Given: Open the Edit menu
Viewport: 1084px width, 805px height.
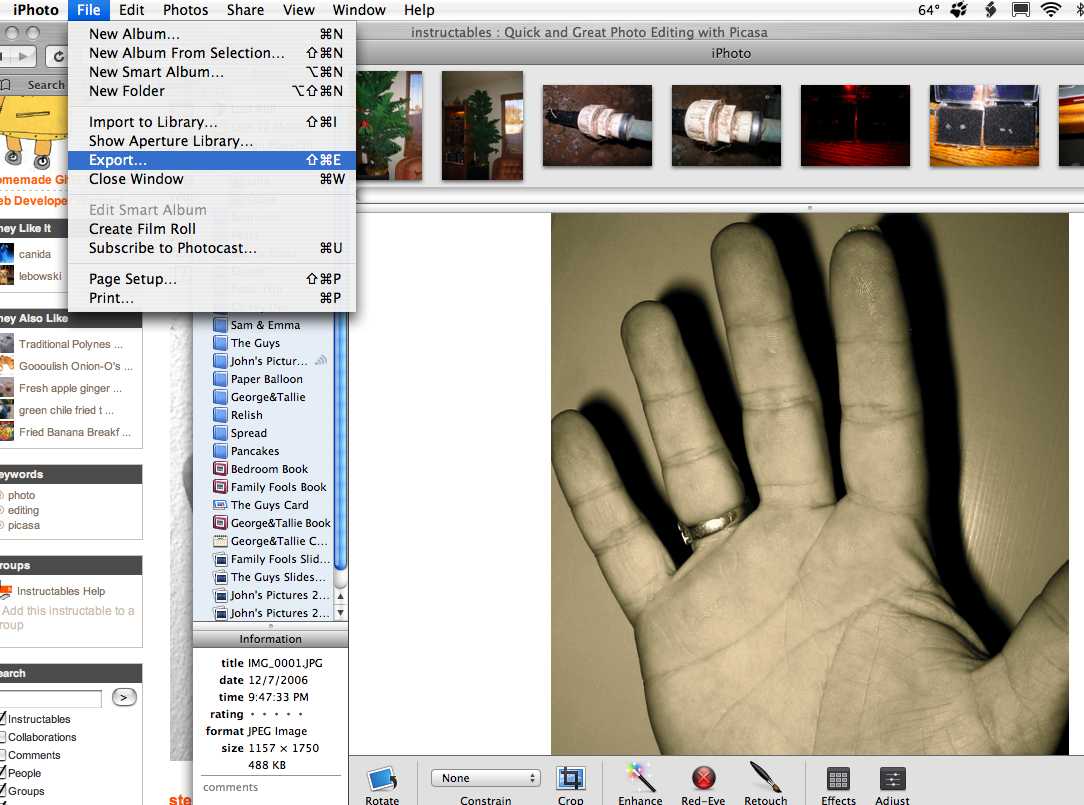Looking at the screenshot, I should [131, 10].
